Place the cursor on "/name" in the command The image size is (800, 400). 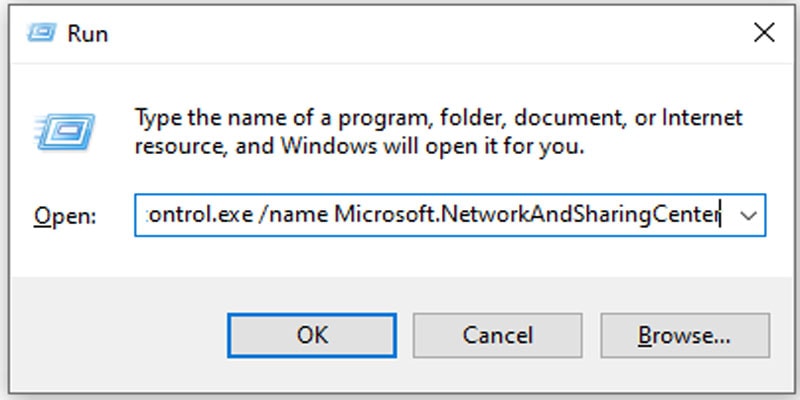pyautogui.click(x=293, y=215)
